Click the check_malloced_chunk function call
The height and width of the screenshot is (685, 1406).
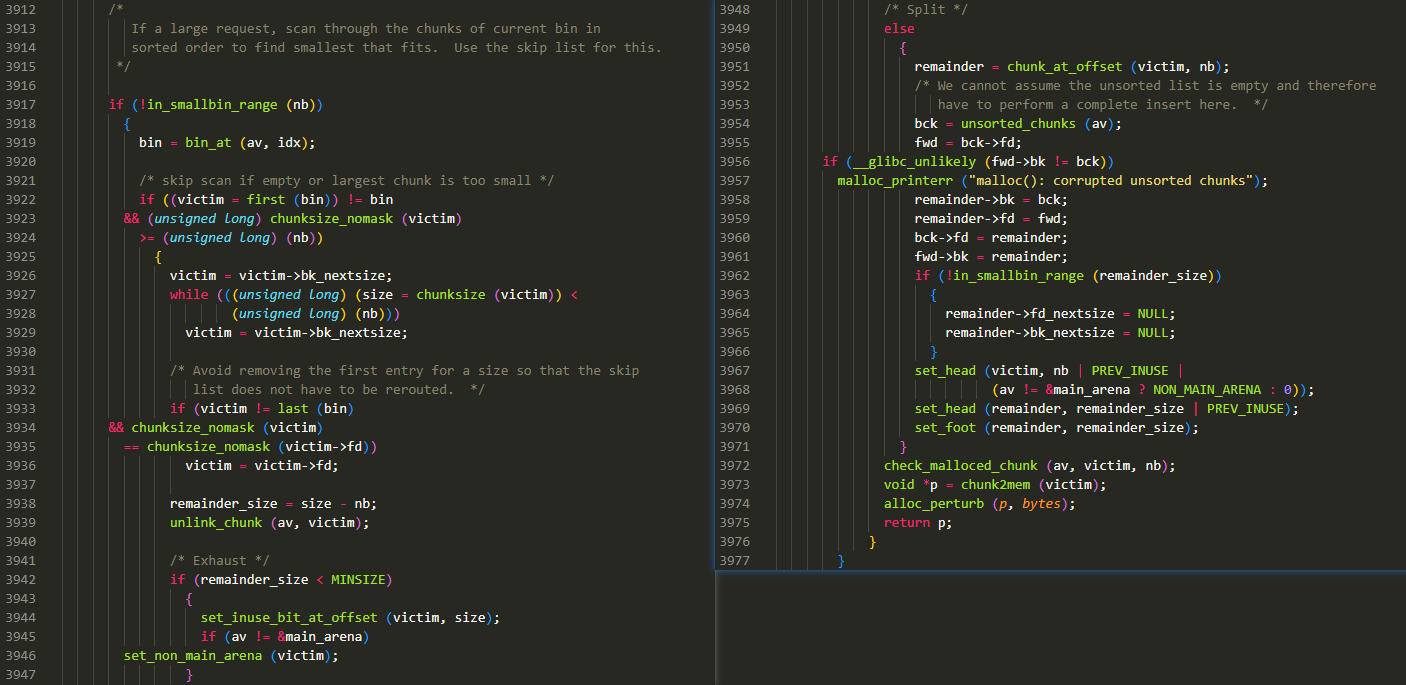pyautogui.click(x=960, y=466)
